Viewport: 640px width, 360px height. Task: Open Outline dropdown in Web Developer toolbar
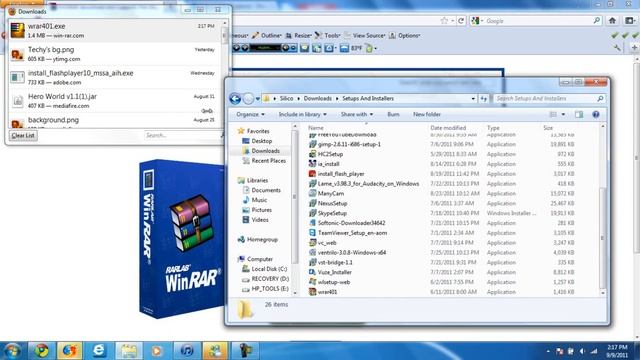tap(267, 36)
